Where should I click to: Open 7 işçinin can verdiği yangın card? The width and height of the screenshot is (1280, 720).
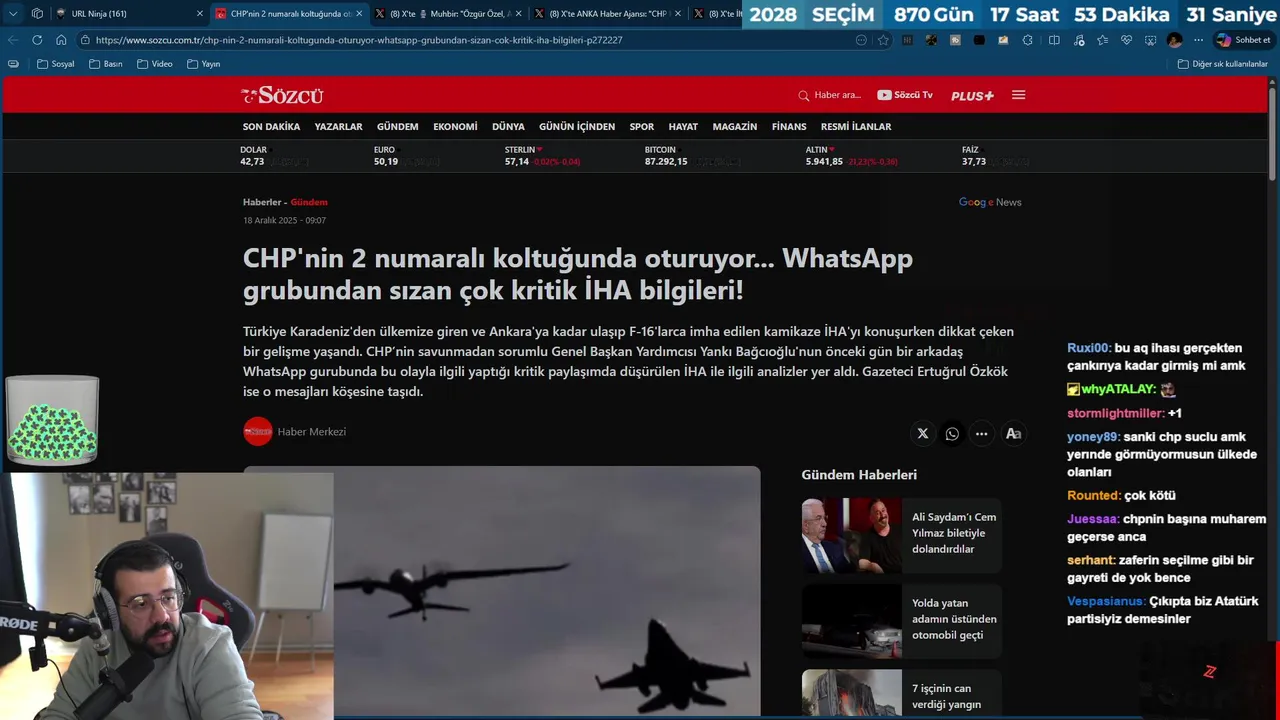point(901,694)
